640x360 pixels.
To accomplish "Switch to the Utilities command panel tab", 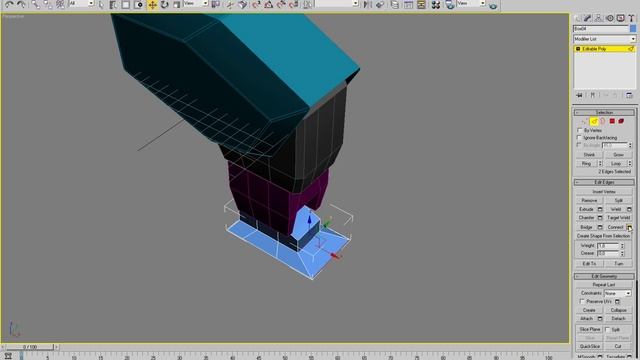I will pyautogui.click(x=631, y=18).
